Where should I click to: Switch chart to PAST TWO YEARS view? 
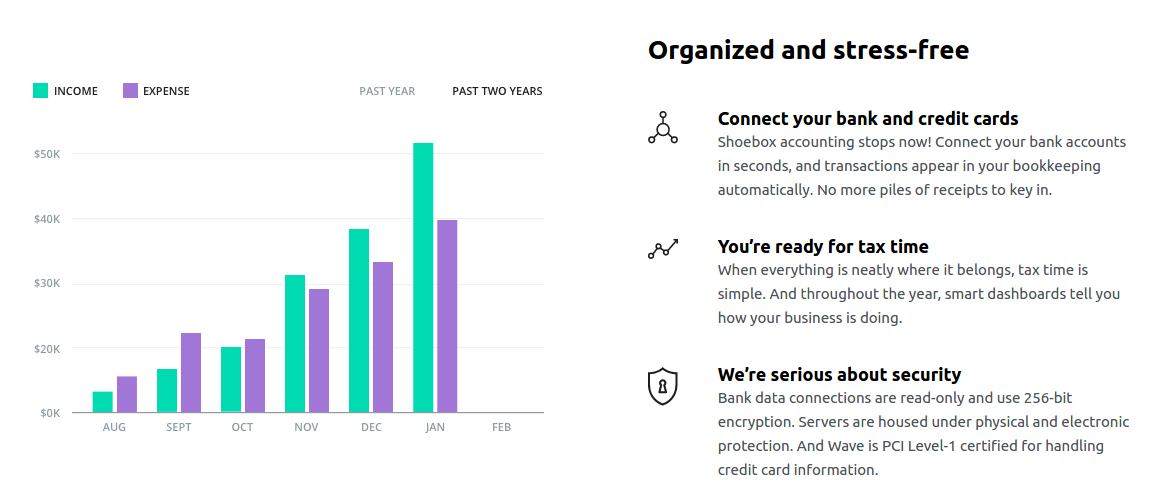(x=497, y=91)
